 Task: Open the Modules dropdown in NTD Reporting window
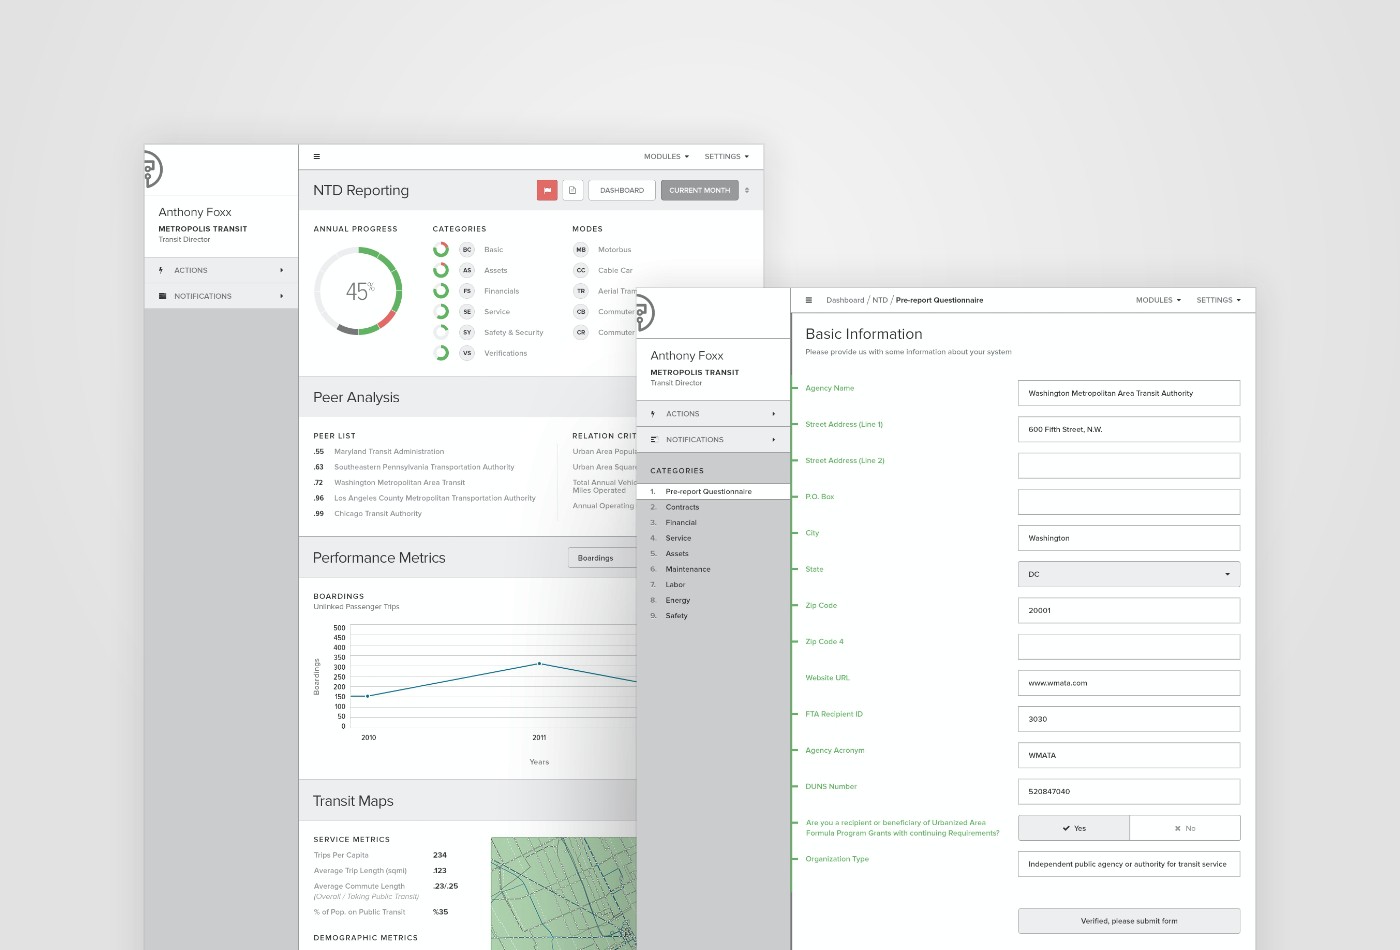coord(666,157)
